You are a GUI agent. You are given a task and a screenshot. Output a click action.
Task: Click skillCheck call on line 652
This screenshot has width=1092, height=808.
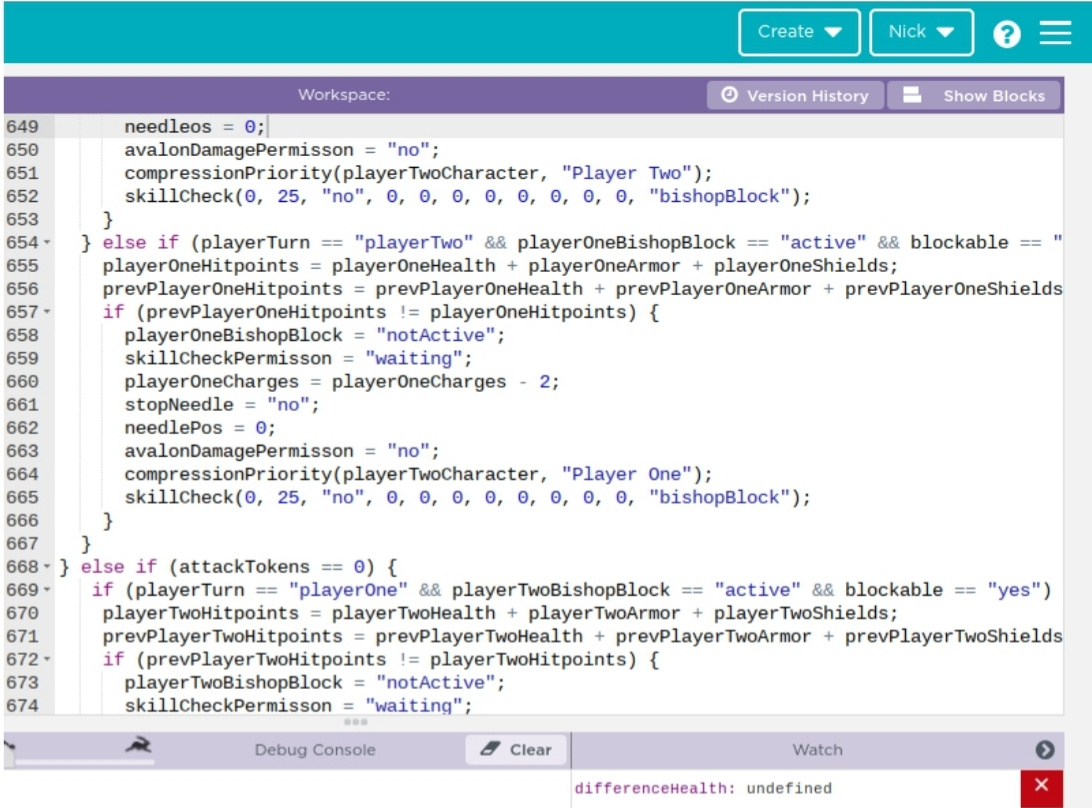click(467, 196)
